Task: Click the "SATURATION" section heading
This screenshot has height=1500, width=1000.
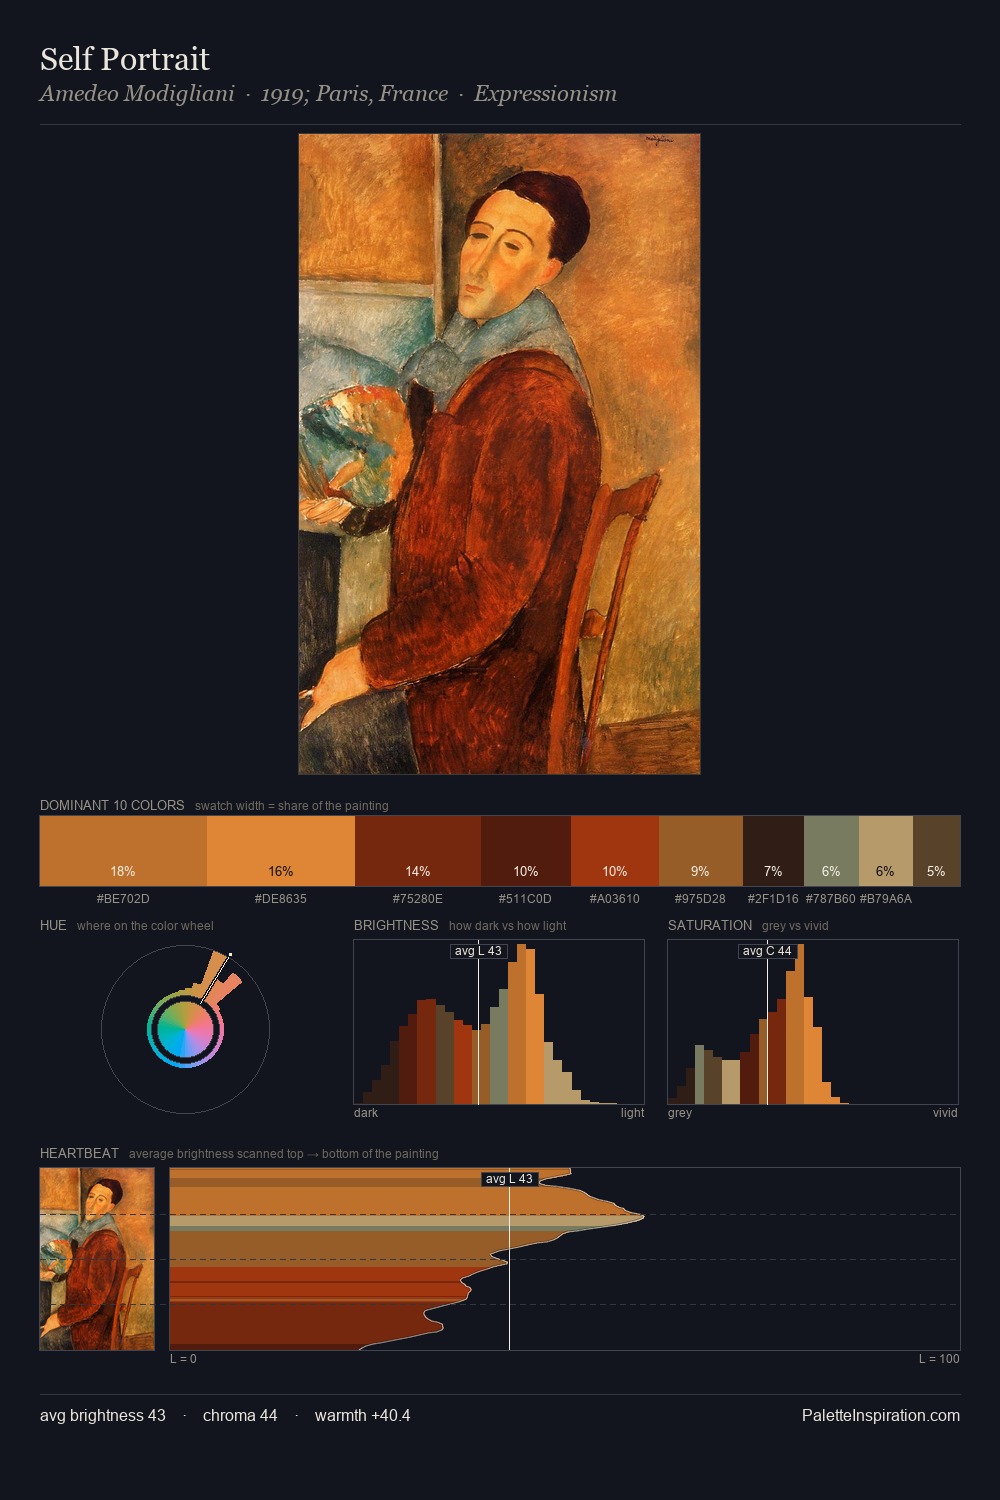Action: point(710,925)
